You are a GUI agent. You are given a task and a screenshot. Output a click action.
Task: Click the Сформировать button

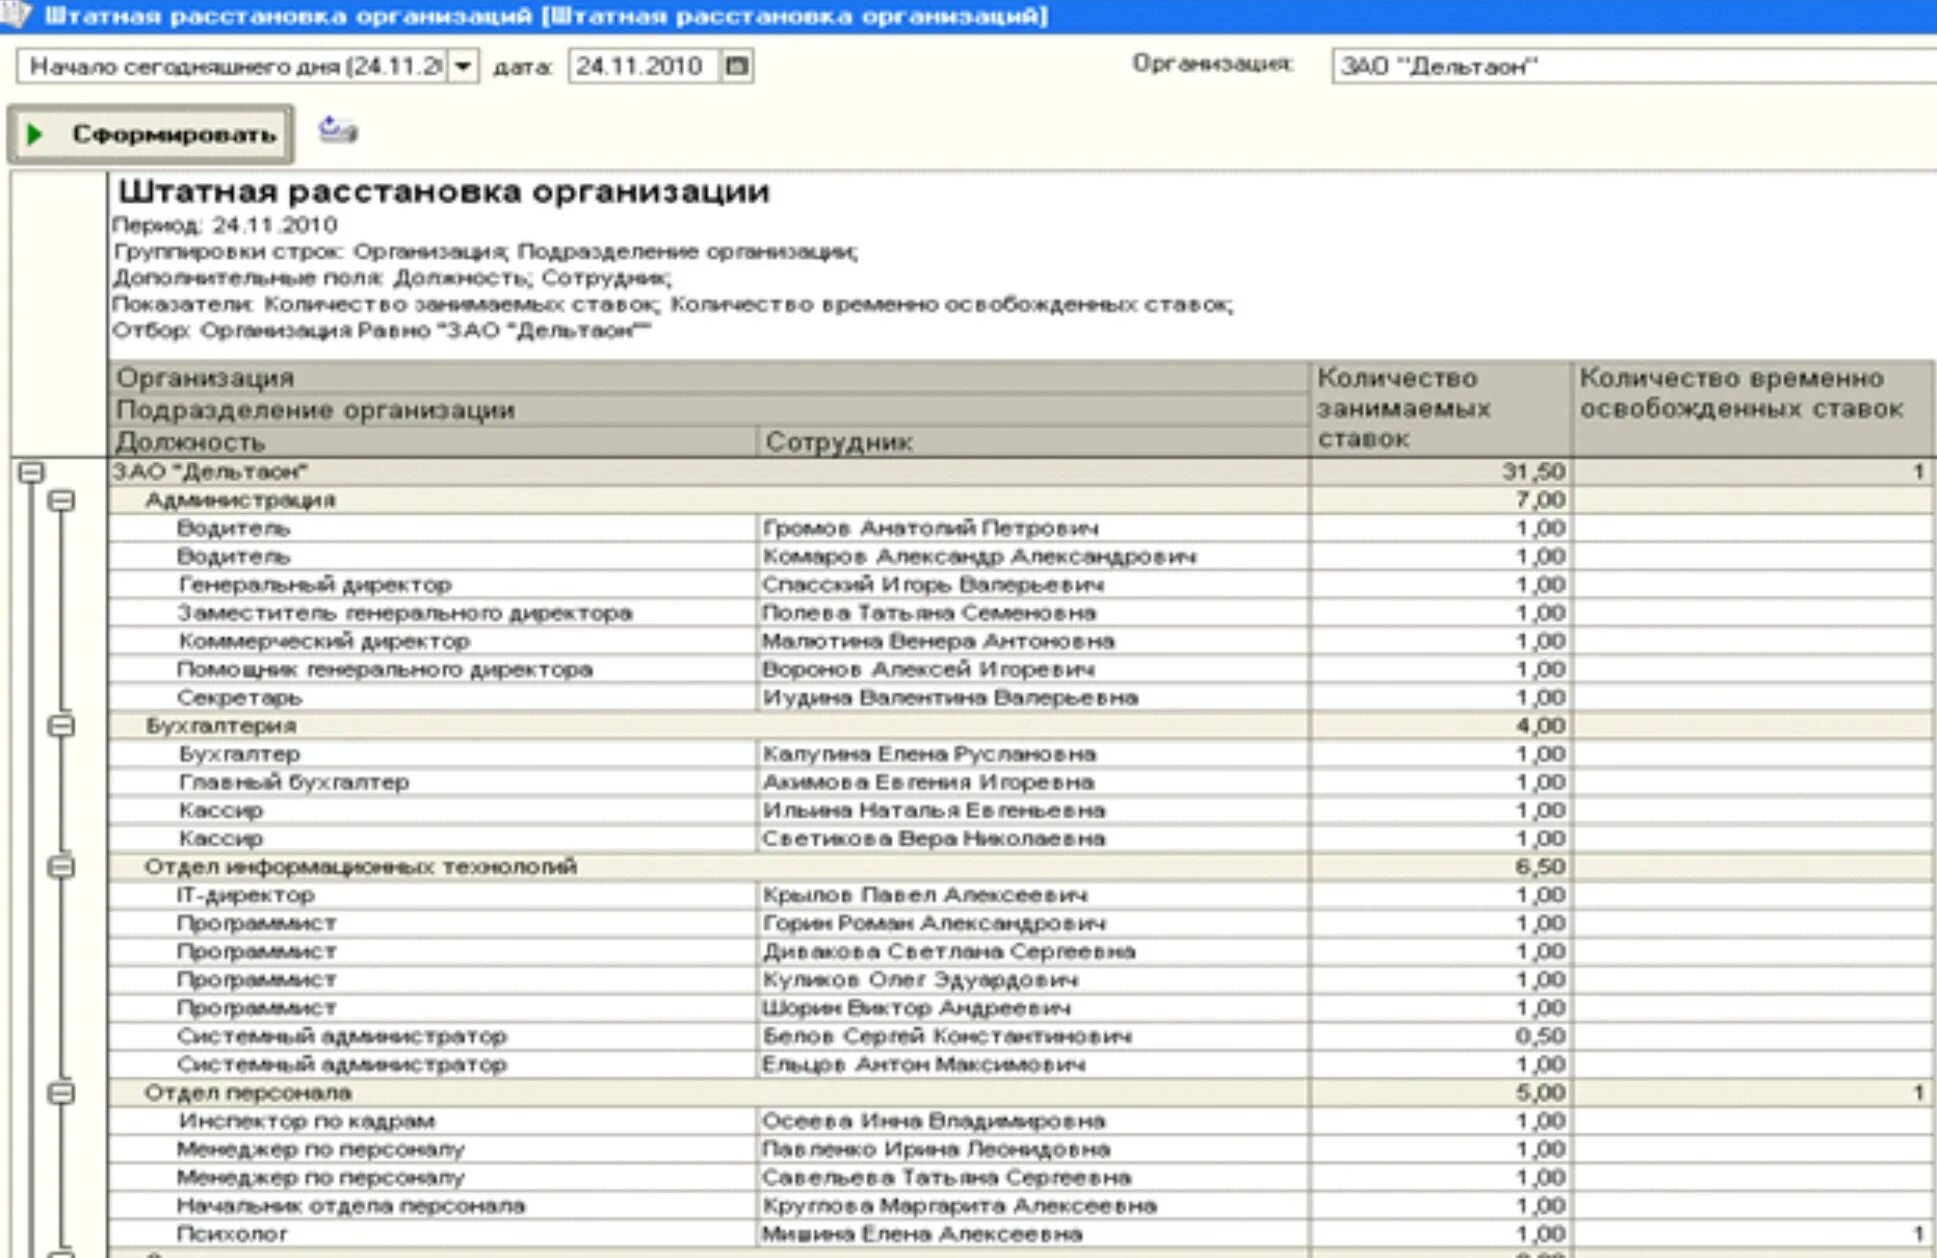tap(151, 134)
